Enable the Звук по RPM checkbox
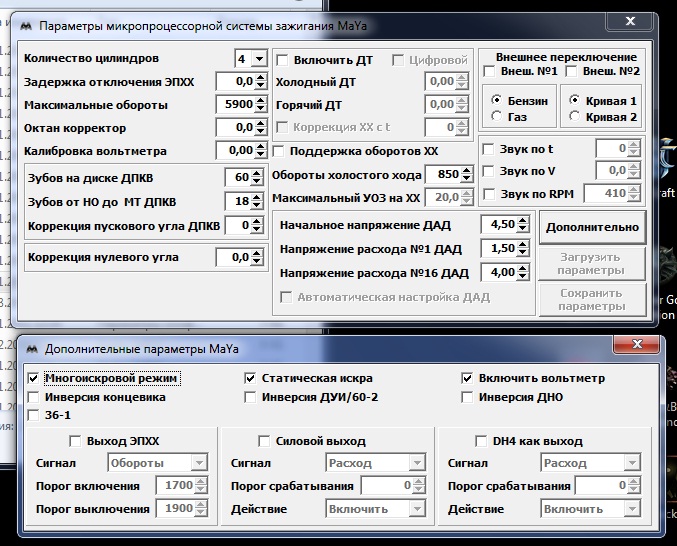The image size is (677, 546). [x=489, y=194]
